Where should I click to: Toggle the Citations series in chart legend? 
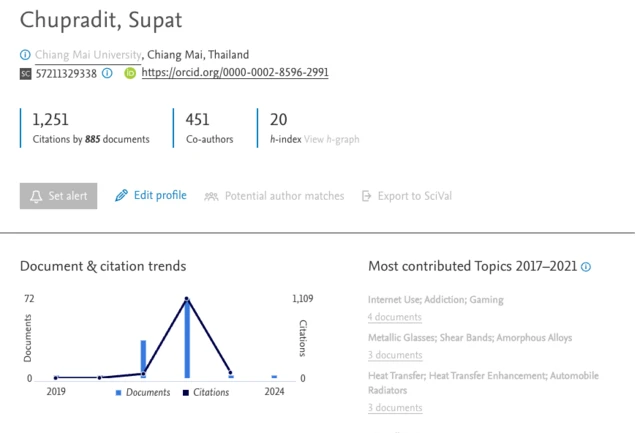tap(205, 393)
